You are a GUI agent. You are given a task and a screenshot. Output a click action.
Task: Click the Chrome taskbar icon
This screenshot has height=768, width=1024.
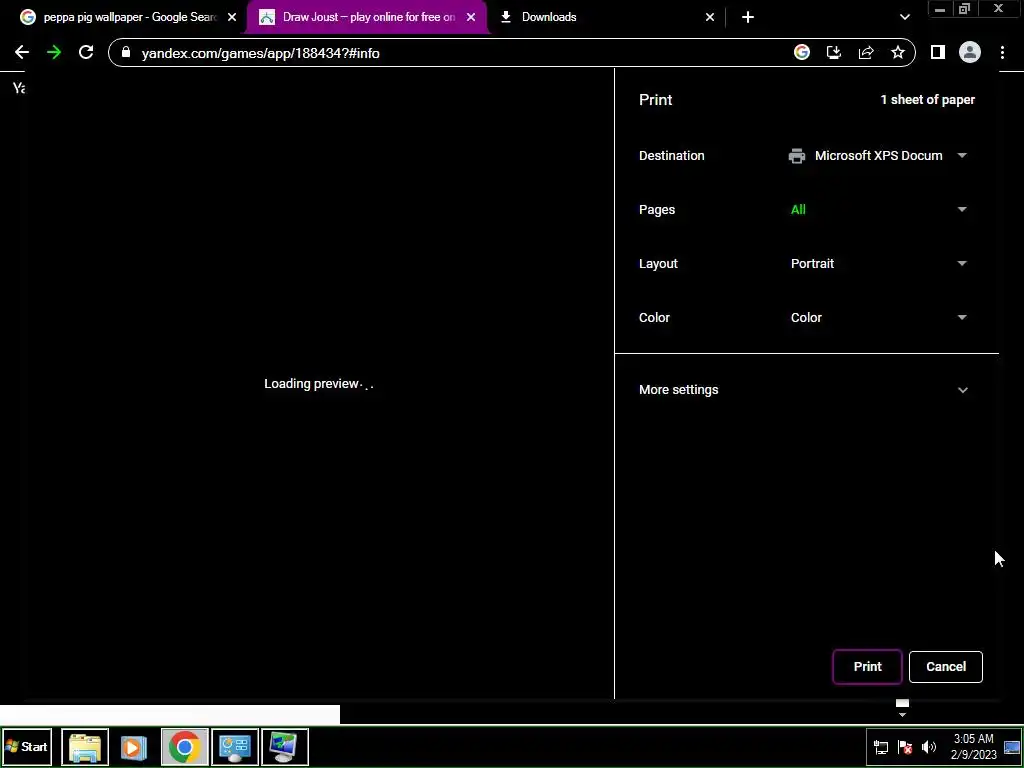point(185,746)
